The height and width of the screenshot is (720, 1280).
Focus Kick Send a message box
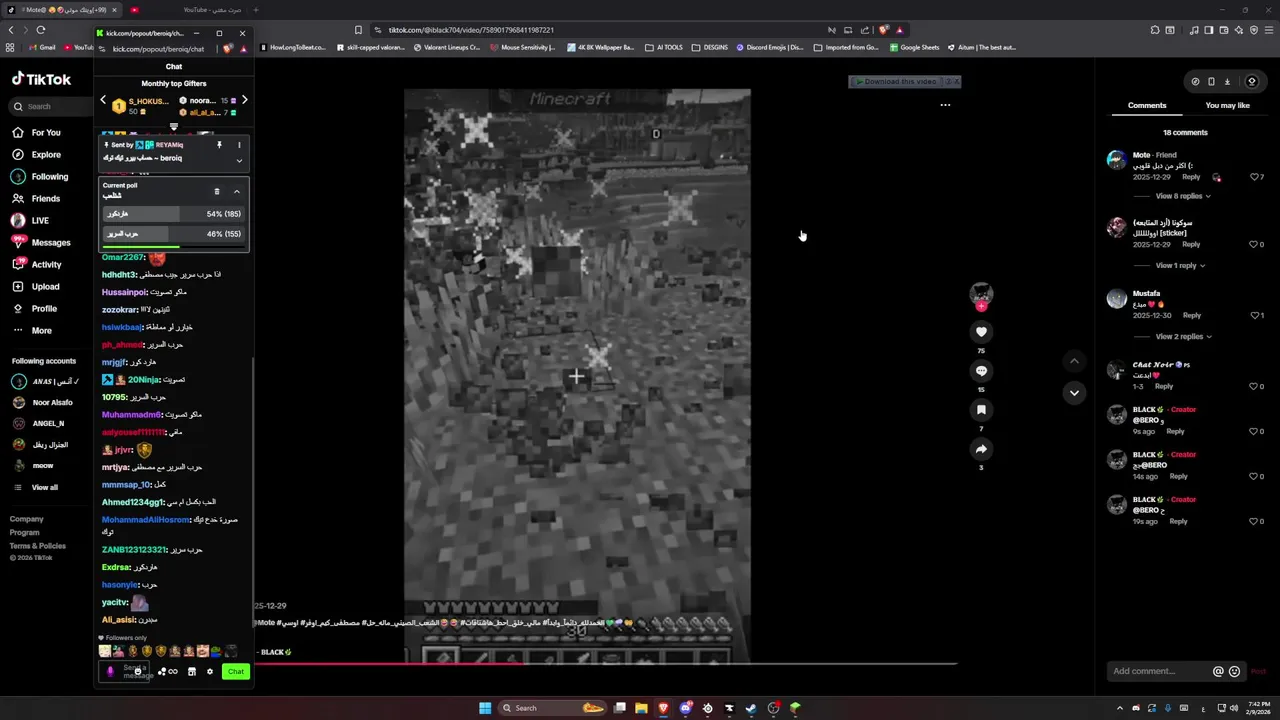point(125,671)
